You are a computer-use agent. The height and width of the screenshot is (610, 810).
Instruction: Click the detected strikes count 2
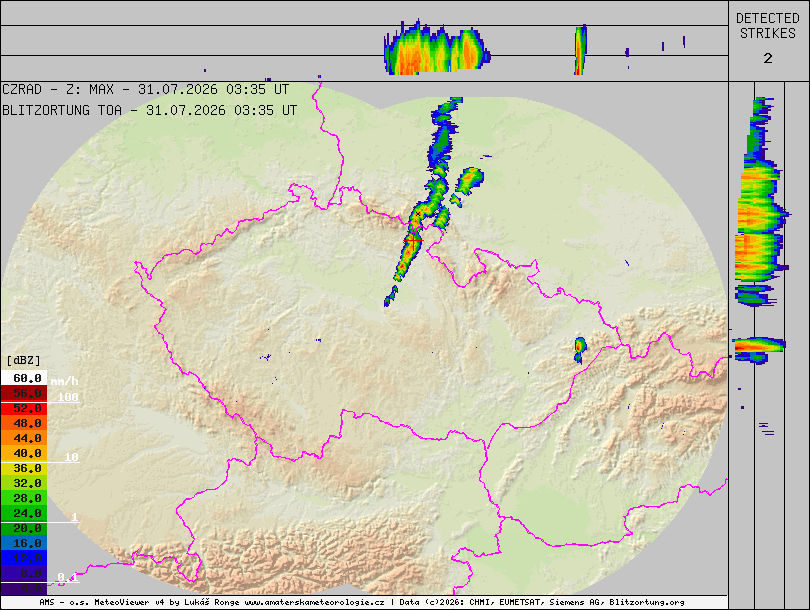(768, 58)
